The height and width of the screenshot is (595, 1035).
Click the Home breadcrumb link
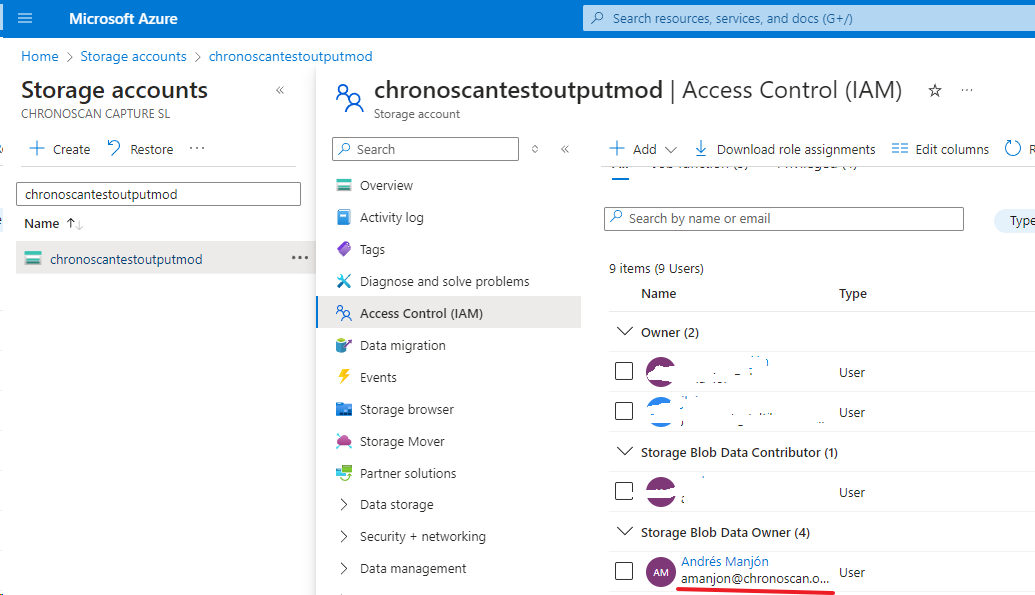click(x=40, y=56)
